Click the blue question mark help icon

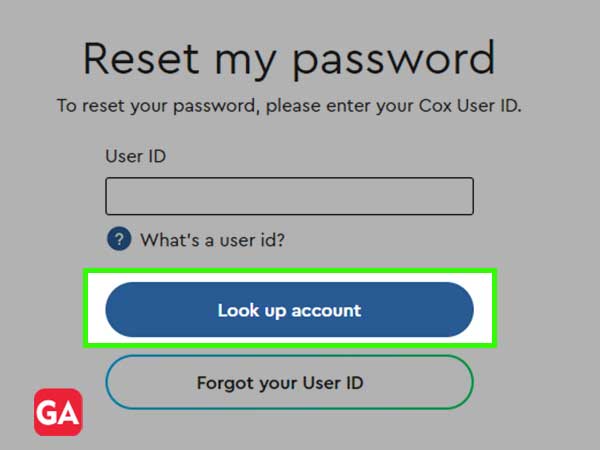click(x=119, y=239)
